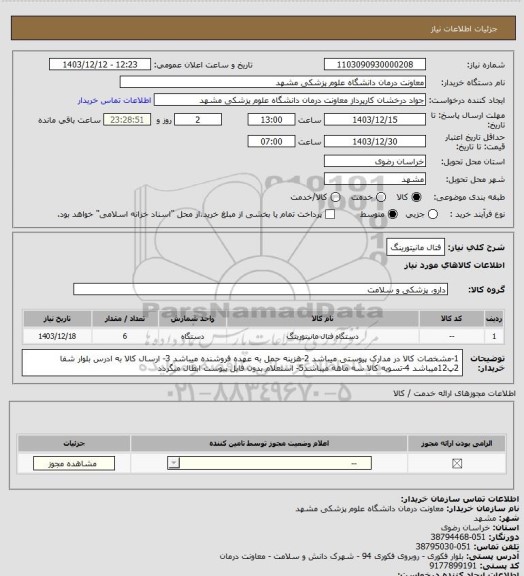
Task: Toggle the Islamic treasury bonds payment checkbox
Action: [x=330, y=214]
